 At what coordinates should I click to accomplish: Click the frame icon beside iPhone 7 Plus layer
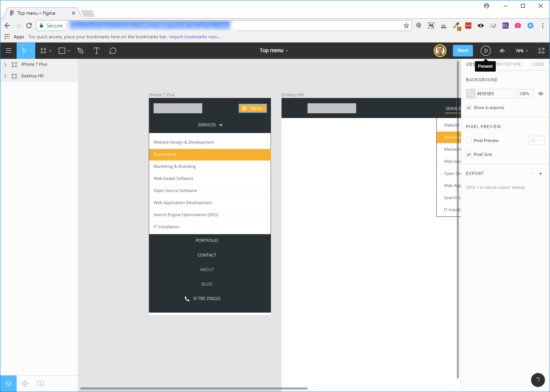pos(14,65)
